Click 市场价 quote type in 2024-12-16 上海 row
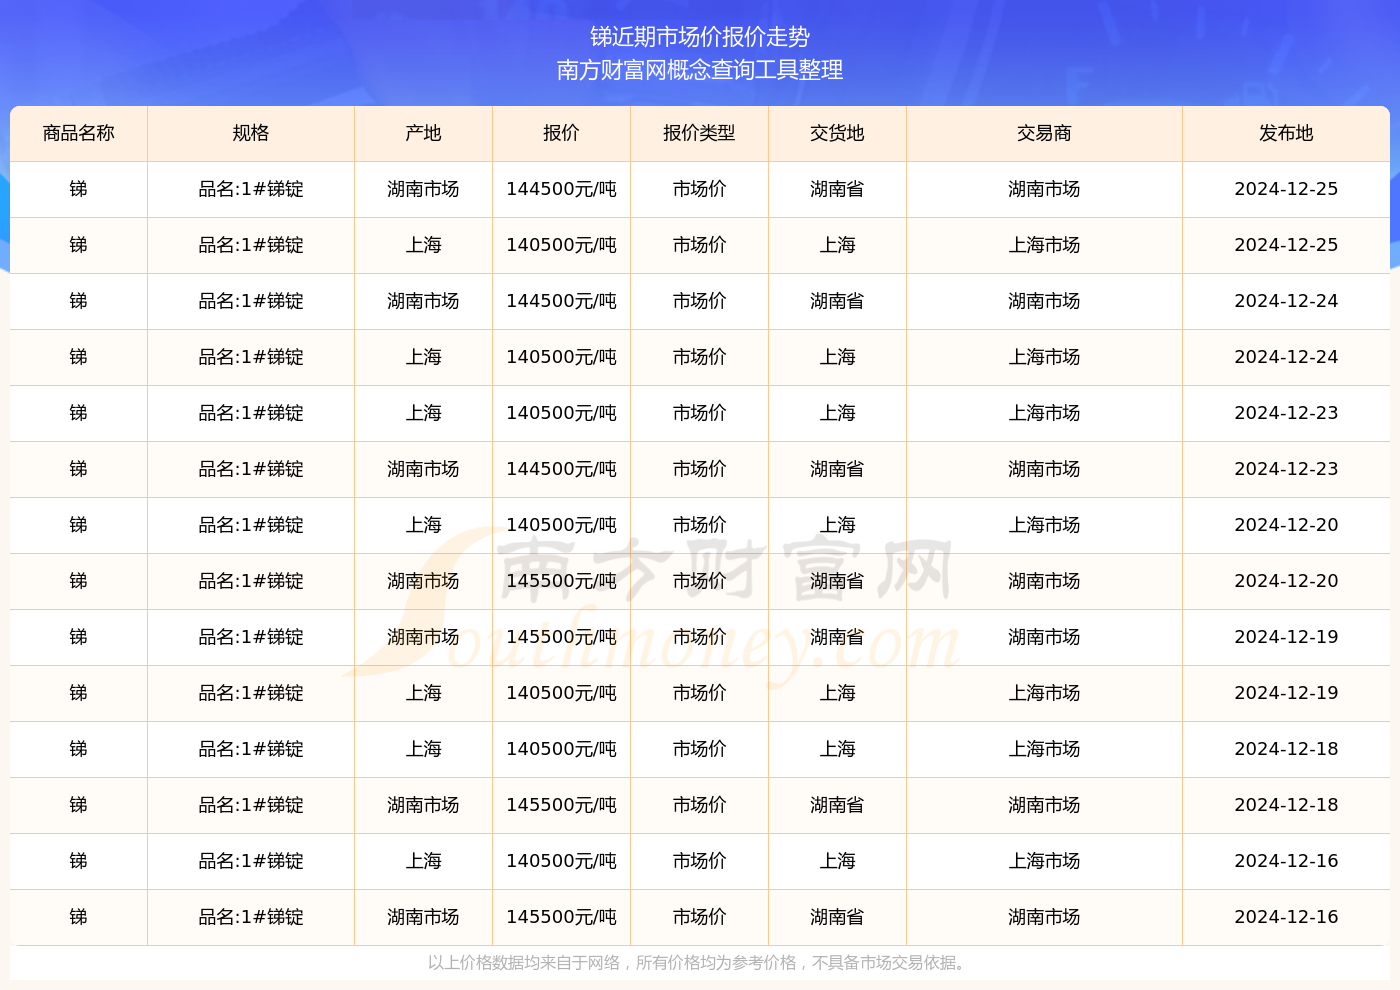 700,861
